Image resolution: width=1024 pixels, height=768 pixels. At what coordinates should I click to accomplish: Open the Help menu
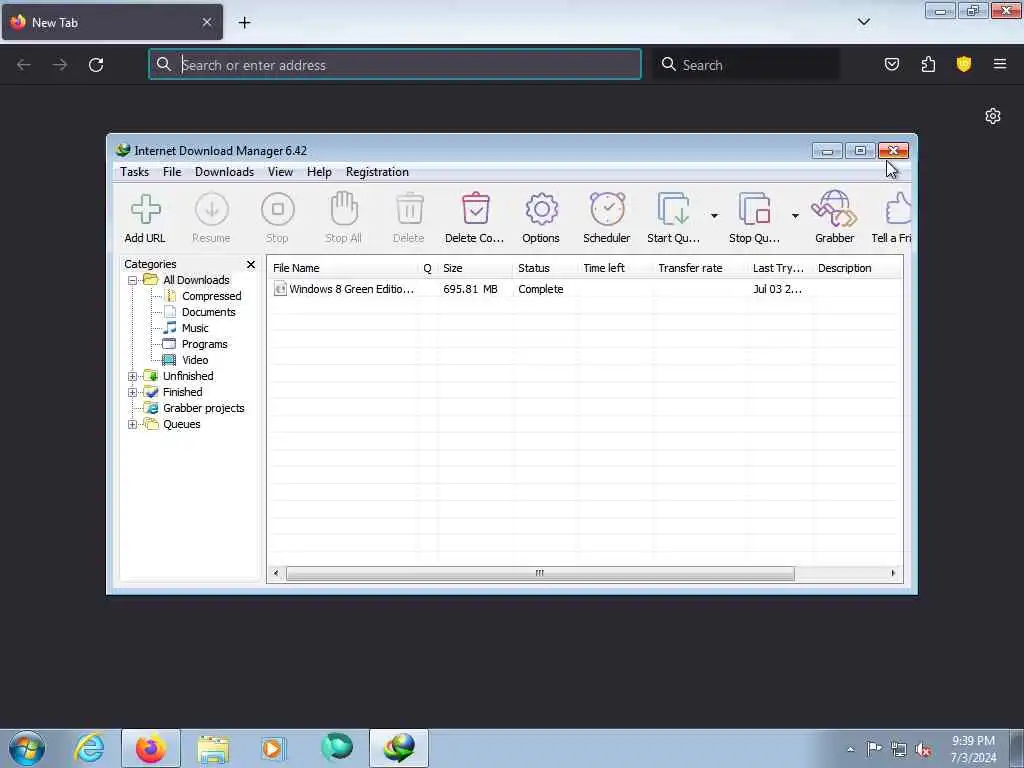319,172
